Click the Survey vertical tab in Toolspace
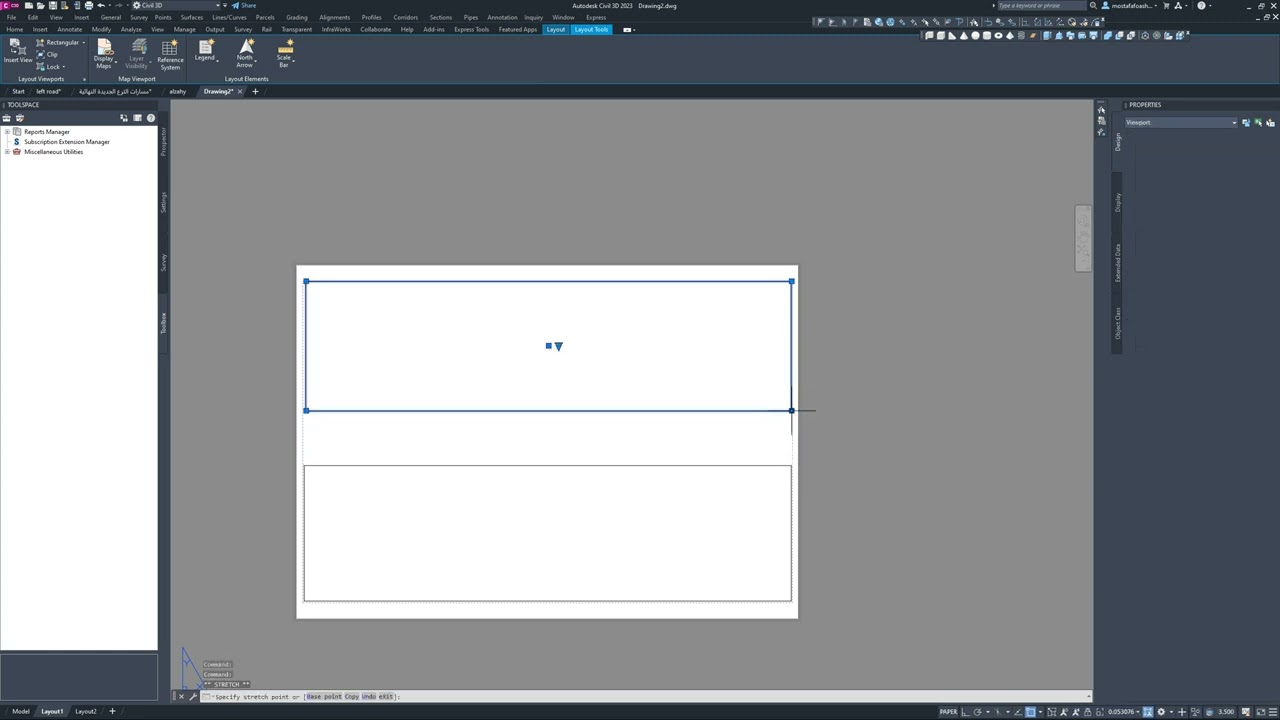 tap(163, 261)
